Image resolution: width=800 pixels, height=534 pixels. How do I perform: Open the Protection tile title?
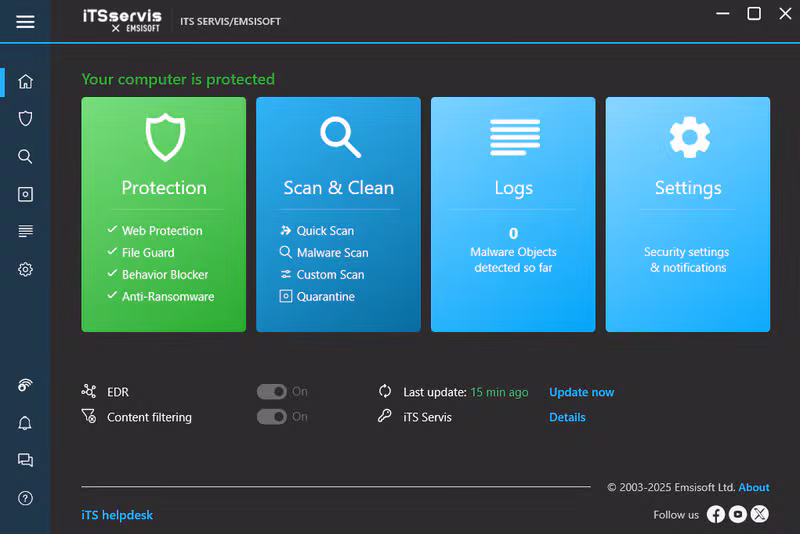[x=164, y=188]
